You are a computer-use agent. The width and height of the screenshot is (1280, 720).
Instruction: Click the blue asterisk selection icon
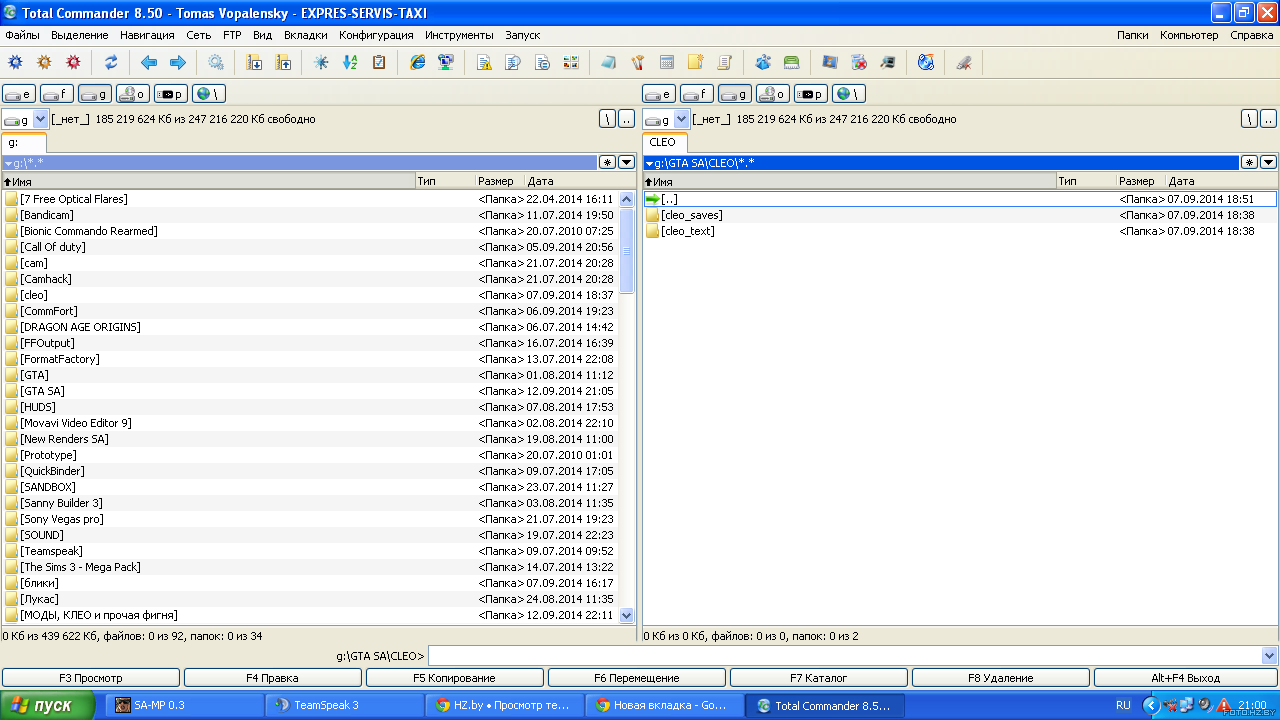[x=321, y=62]
